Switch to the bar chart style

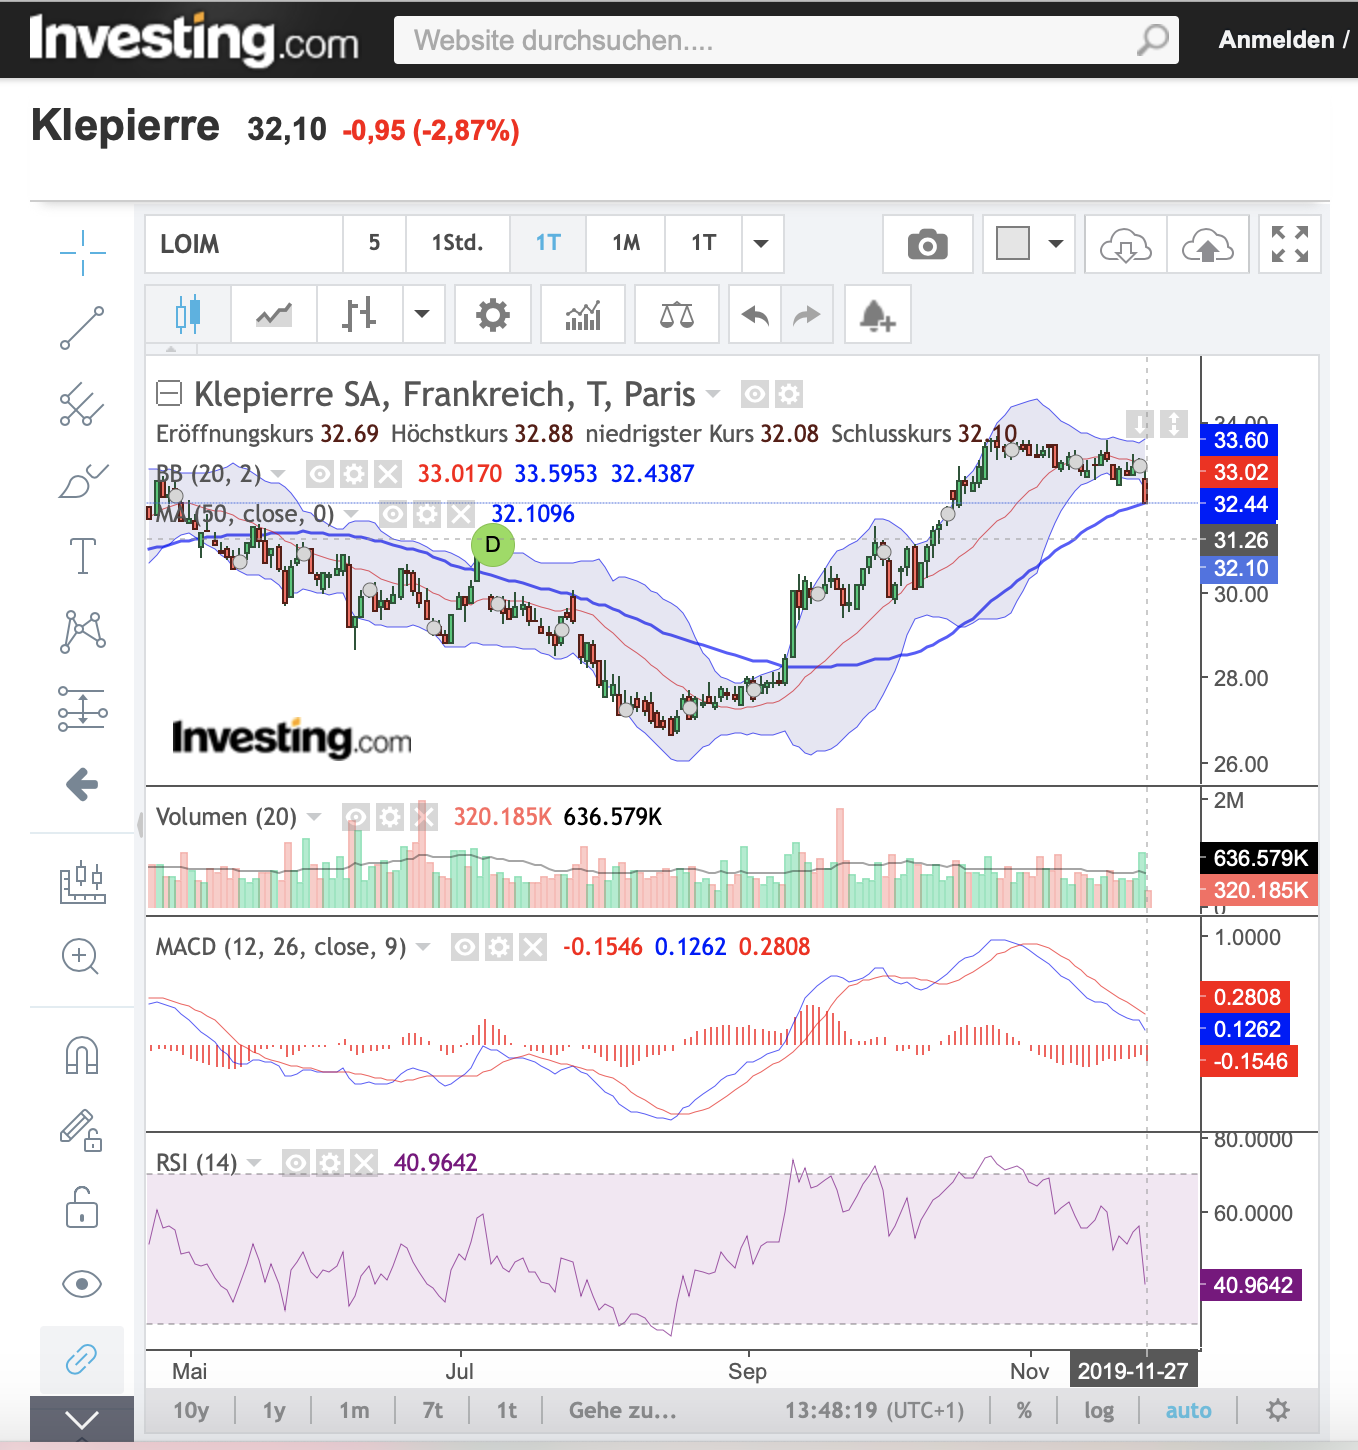click(359, 315)
